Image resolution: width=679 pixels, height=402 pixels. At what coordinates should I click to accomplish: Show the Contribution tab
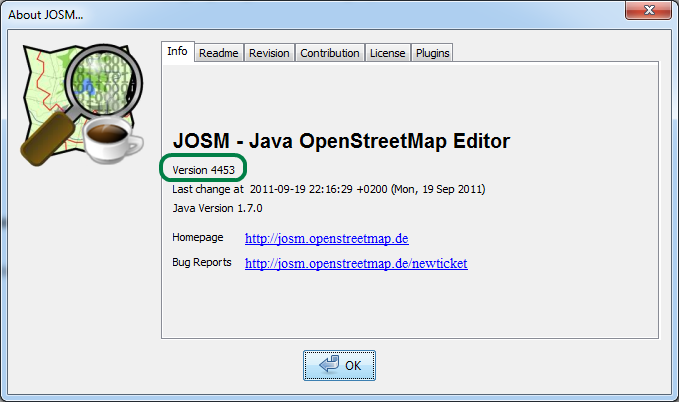coord(330,53)
